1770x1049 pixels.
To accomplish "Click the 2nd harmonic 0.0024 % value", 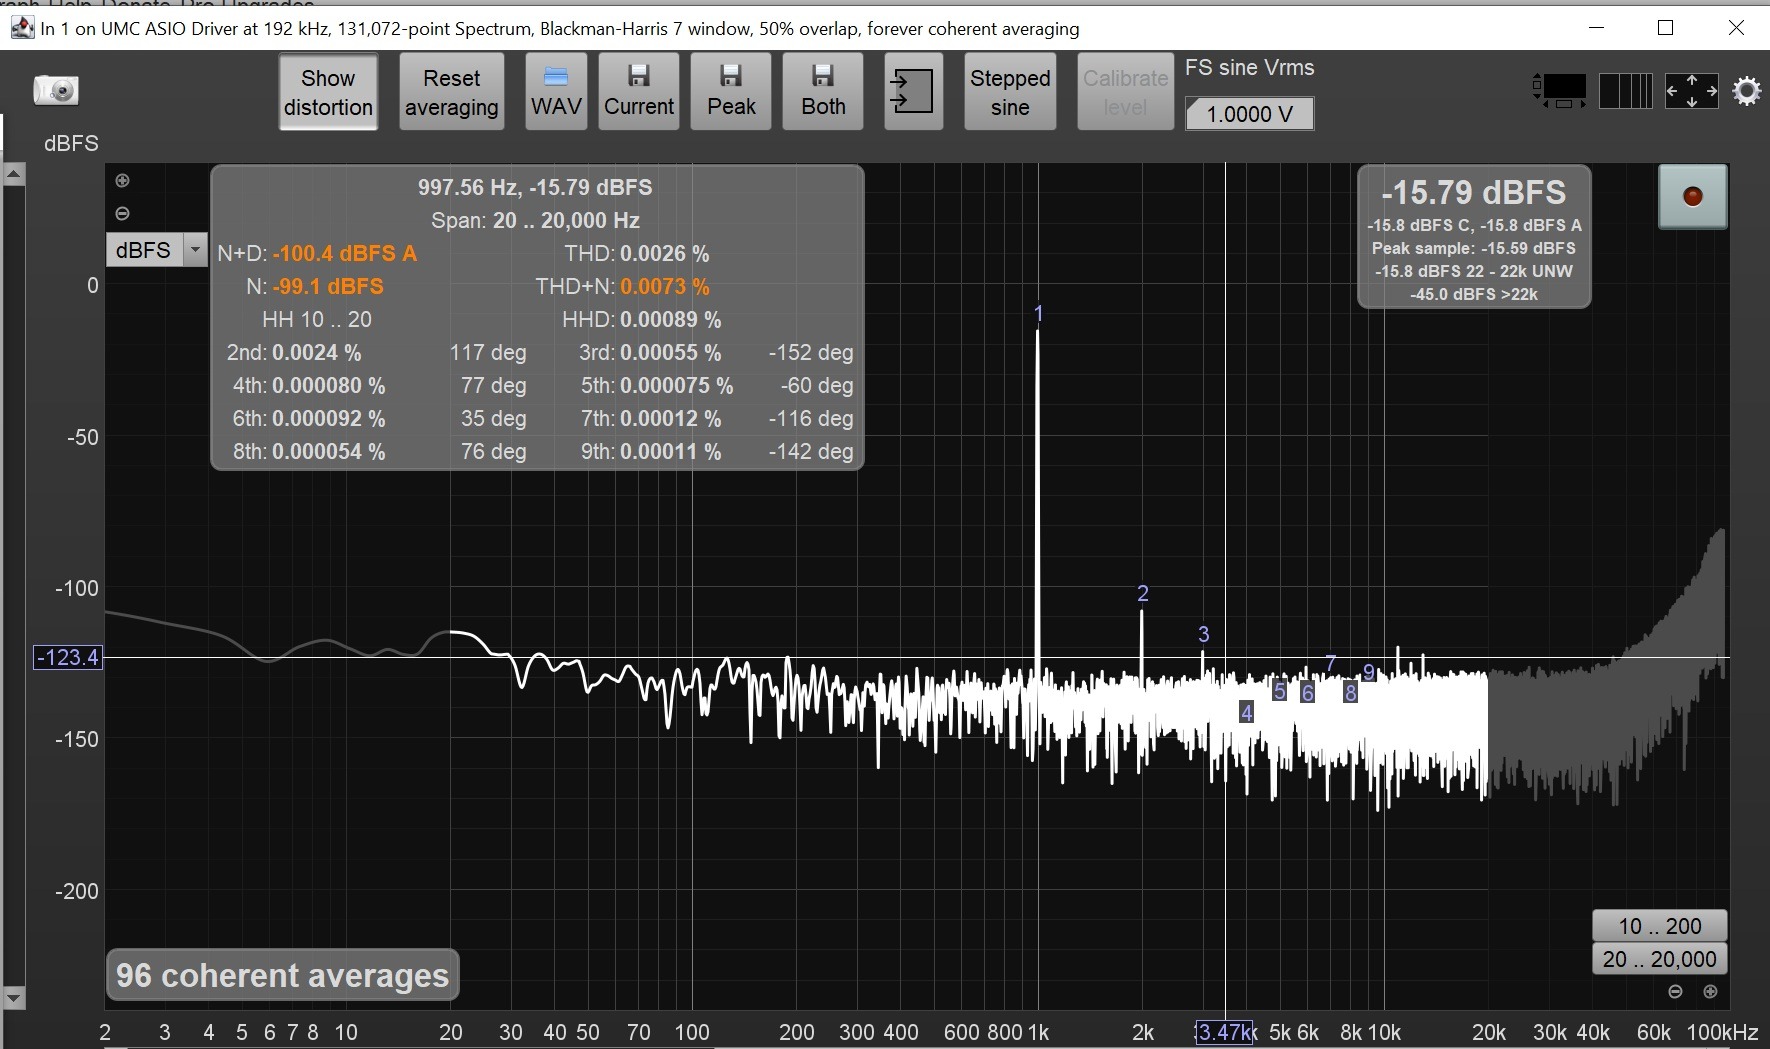I will pyautogui.click(x=316, y=352).
